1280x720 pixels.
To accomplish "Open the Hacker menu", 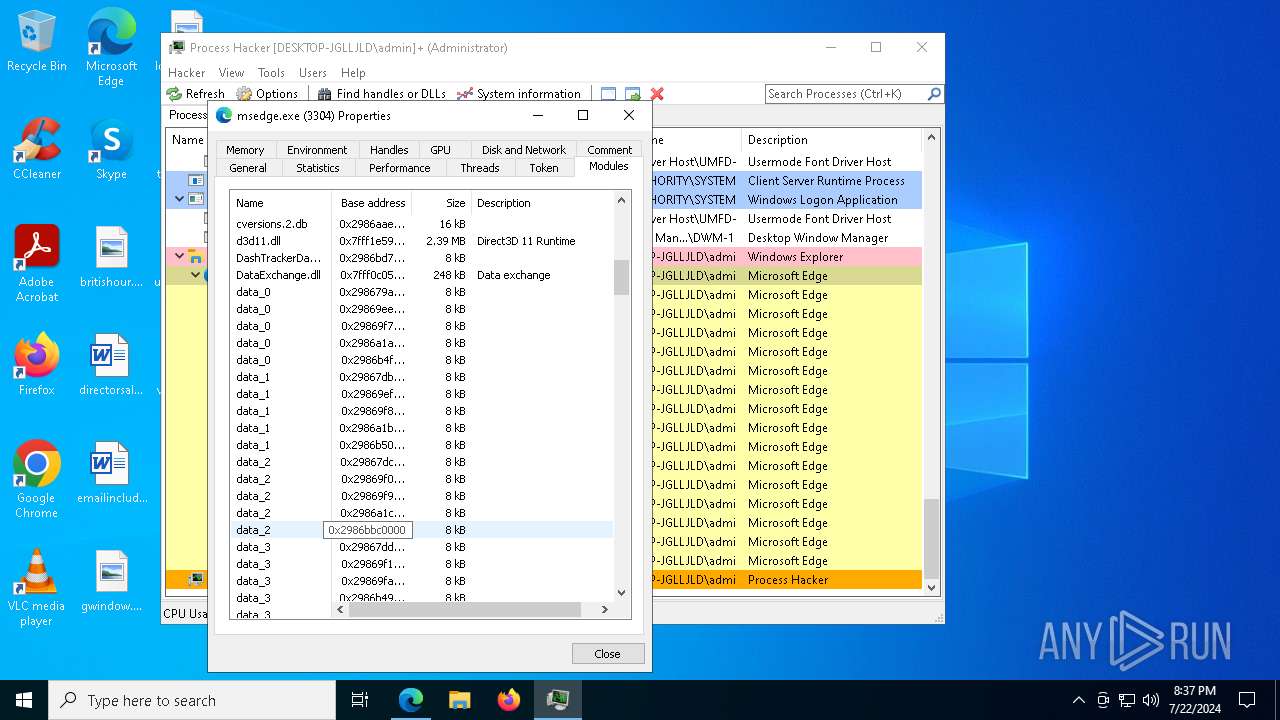I will [186, 72].
